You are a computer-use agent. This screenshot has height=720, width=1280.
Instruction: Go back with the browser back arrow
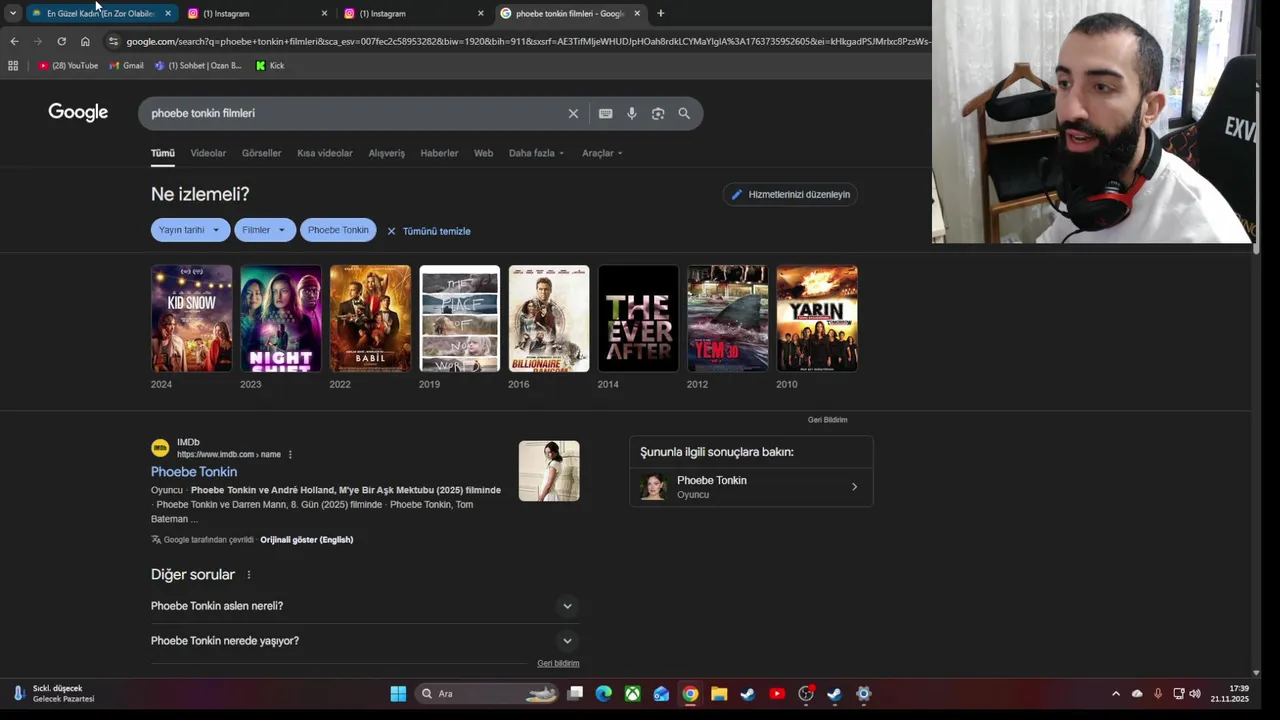pos(14,41)
